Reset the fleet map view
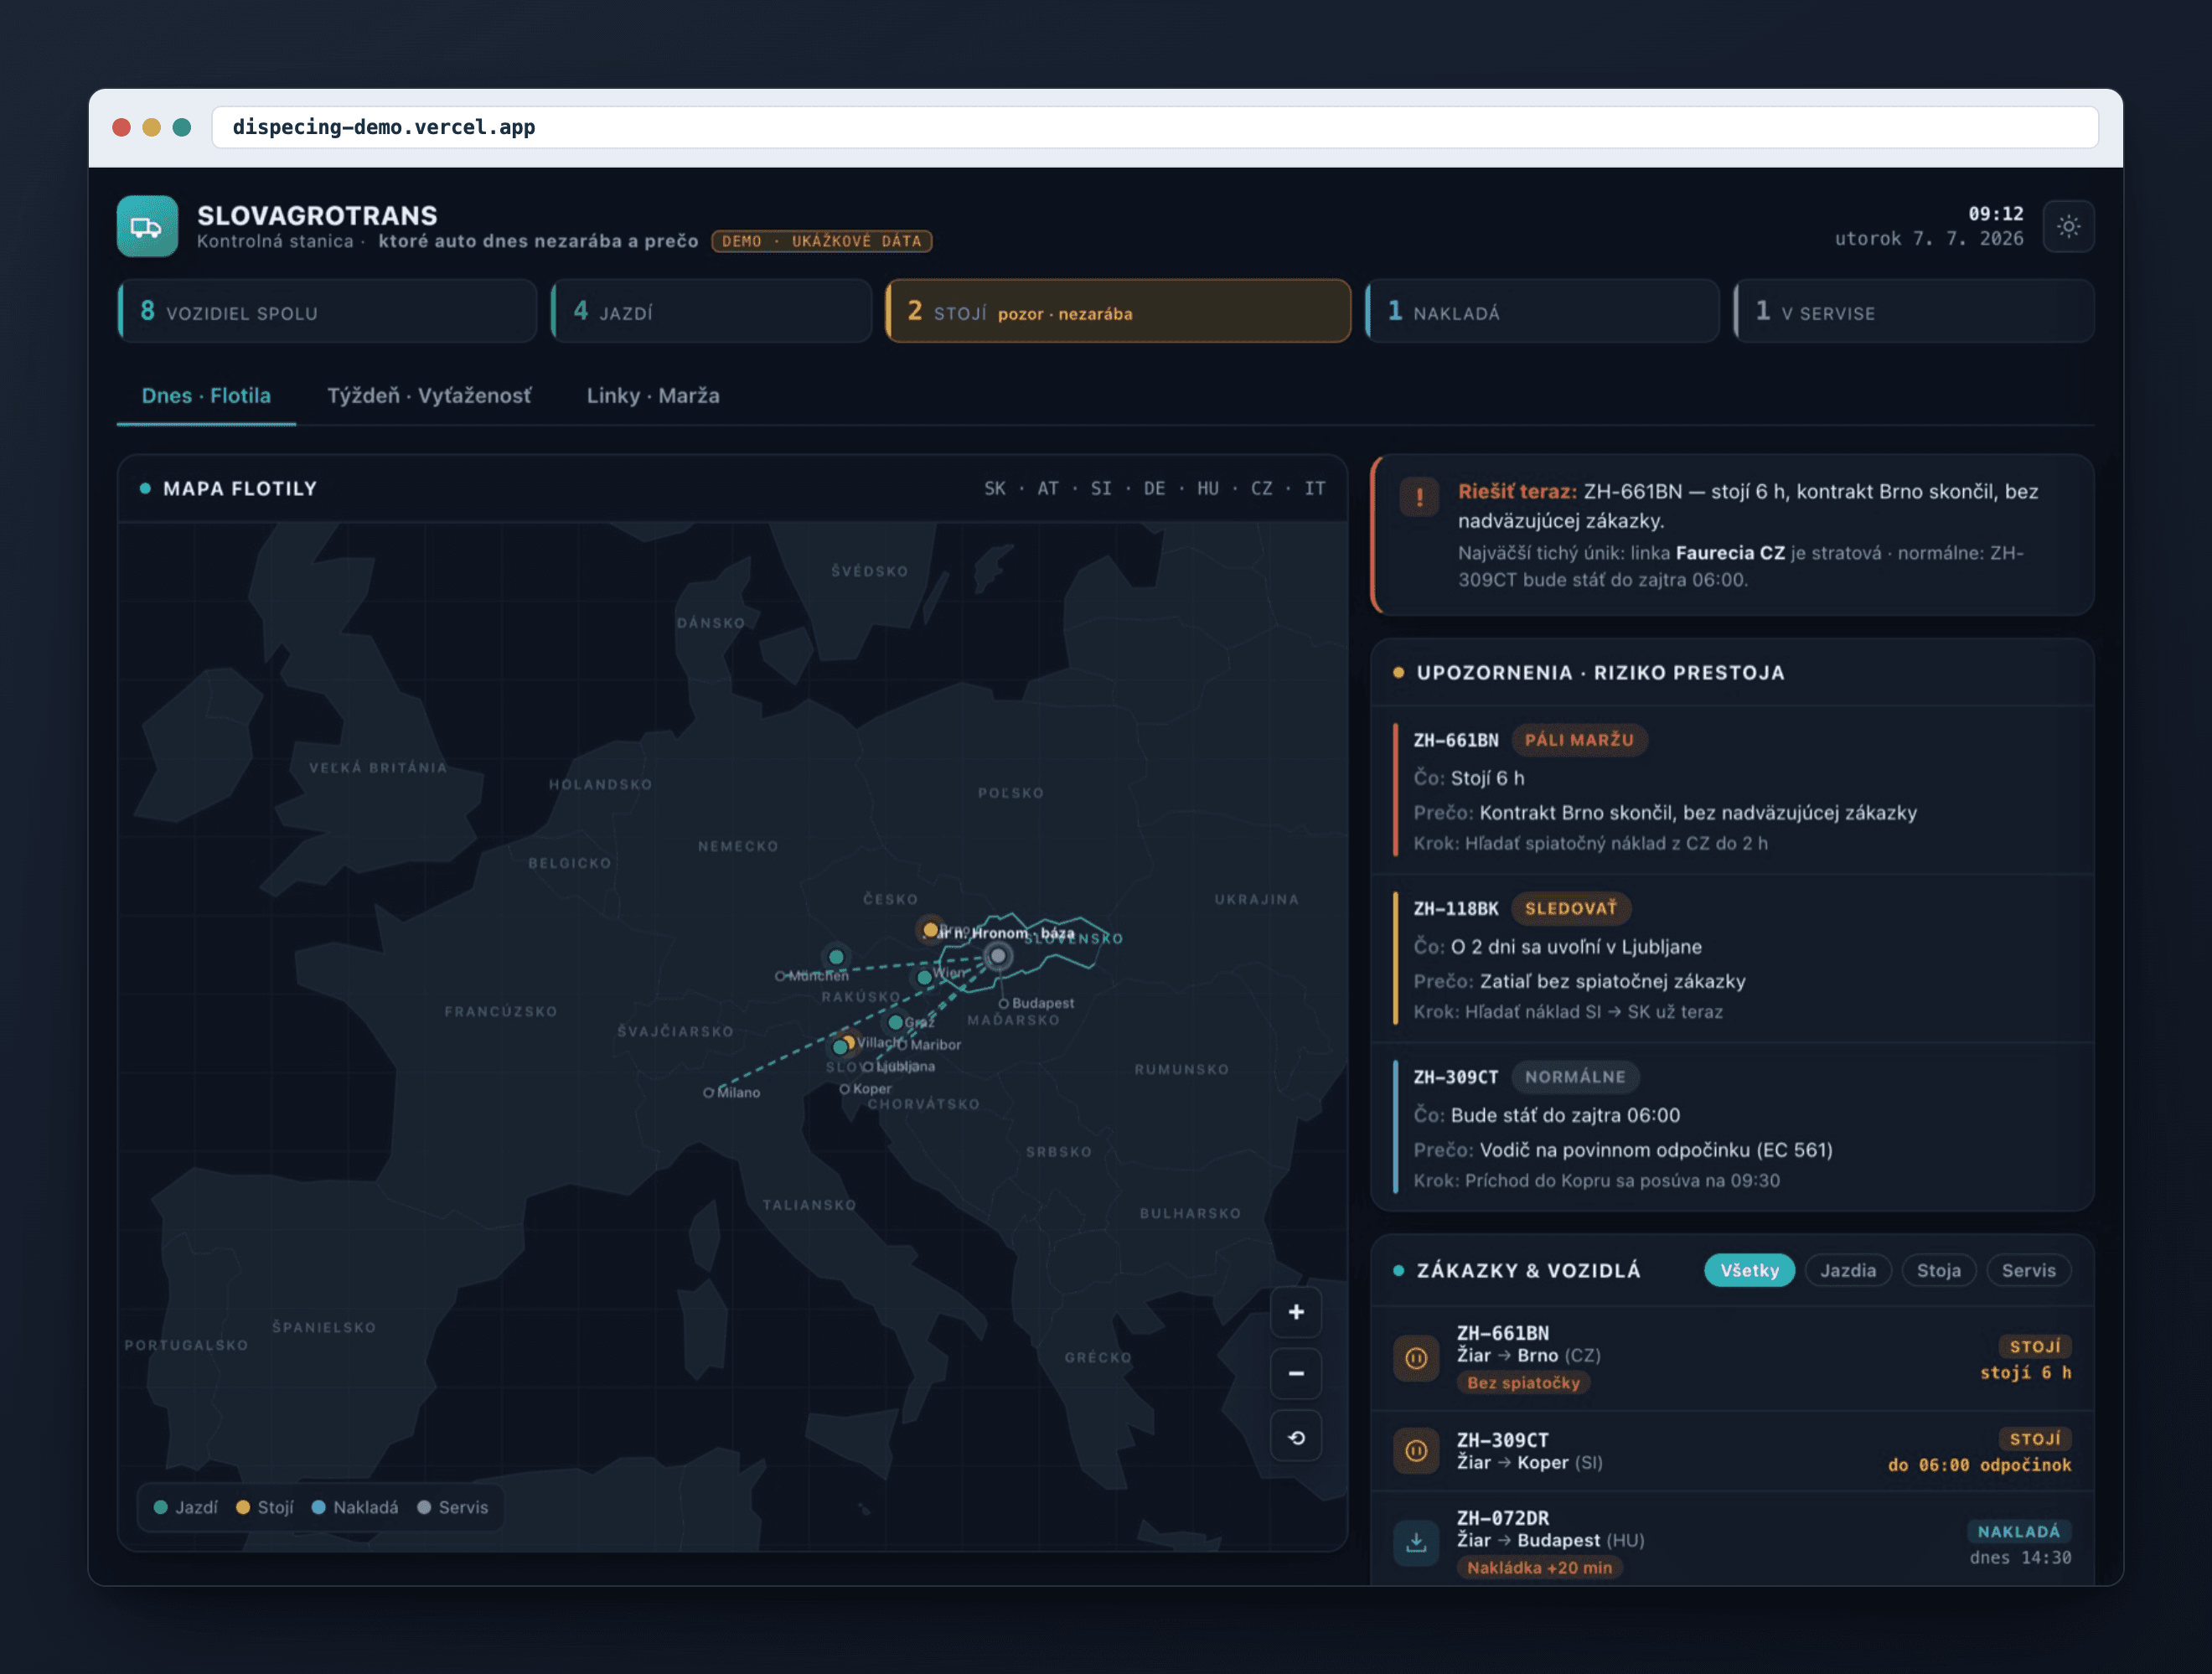2212x1674 pixels. [1296, 1437]
